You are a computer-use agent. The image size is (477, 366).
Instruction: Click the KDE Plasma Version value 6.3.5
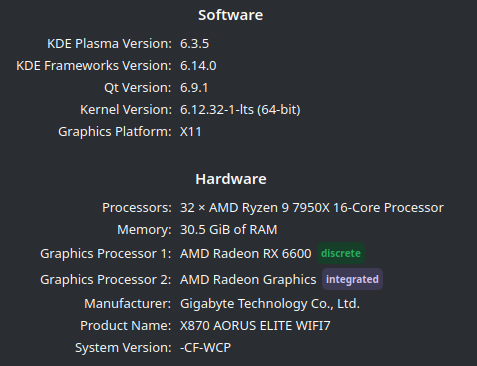pos(195,44)
